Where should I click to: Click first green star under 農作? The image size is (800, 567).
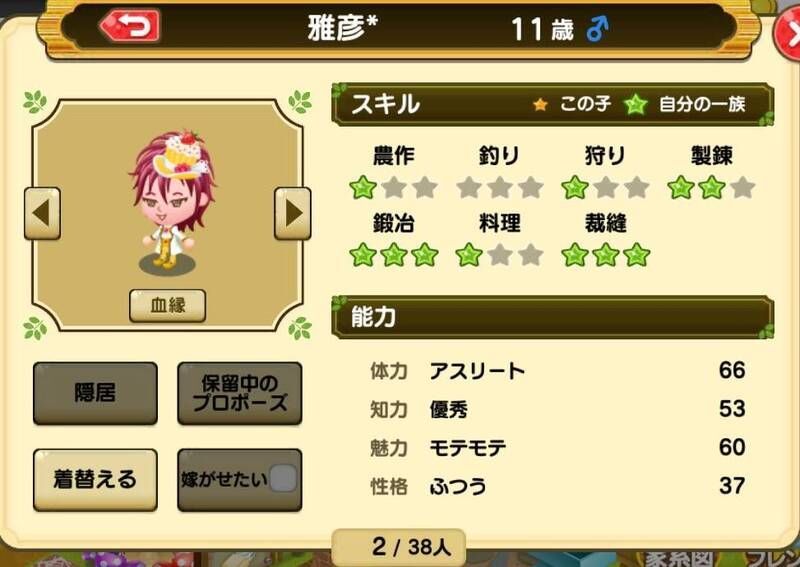point(363,187)
